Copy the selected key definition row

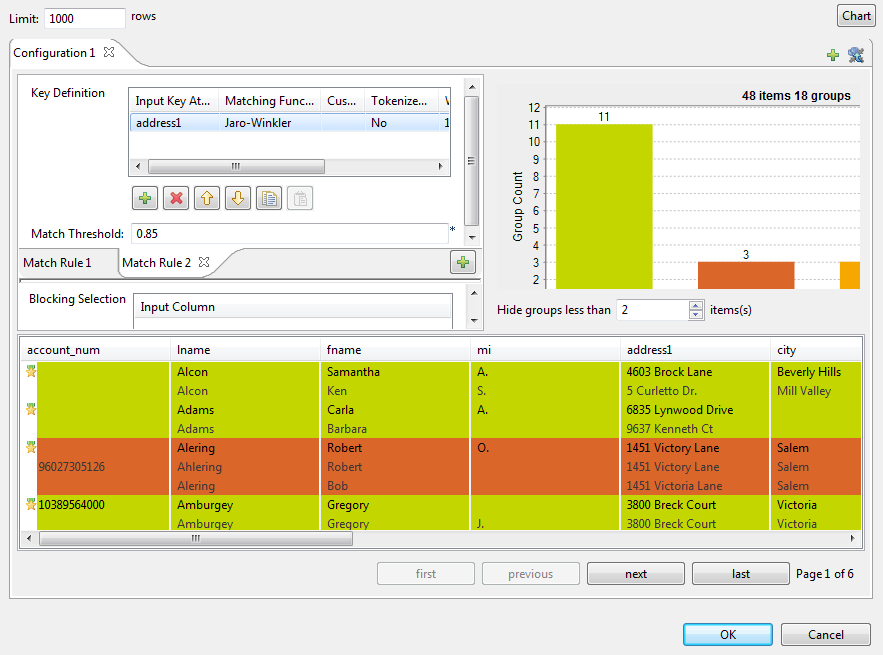(x=268, y=198)
